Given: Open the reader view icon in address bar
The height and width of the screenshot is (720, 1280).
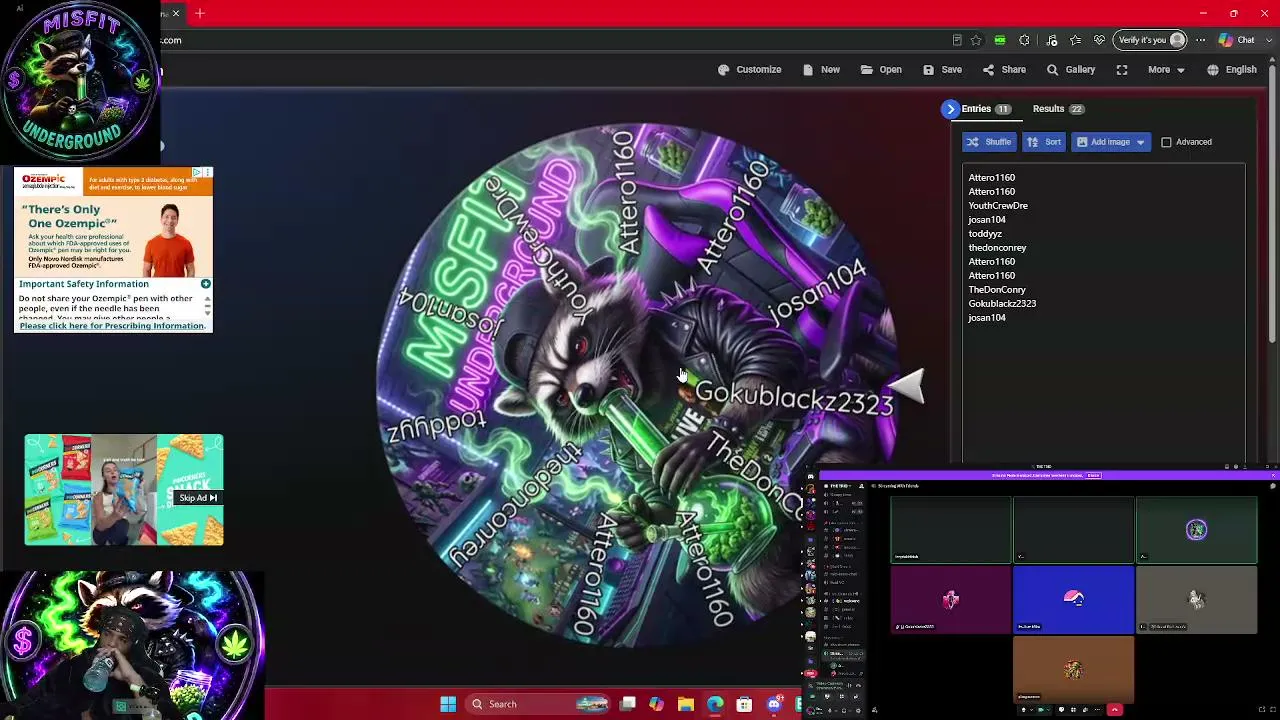Looking at the screenshot, I should 957,40.
